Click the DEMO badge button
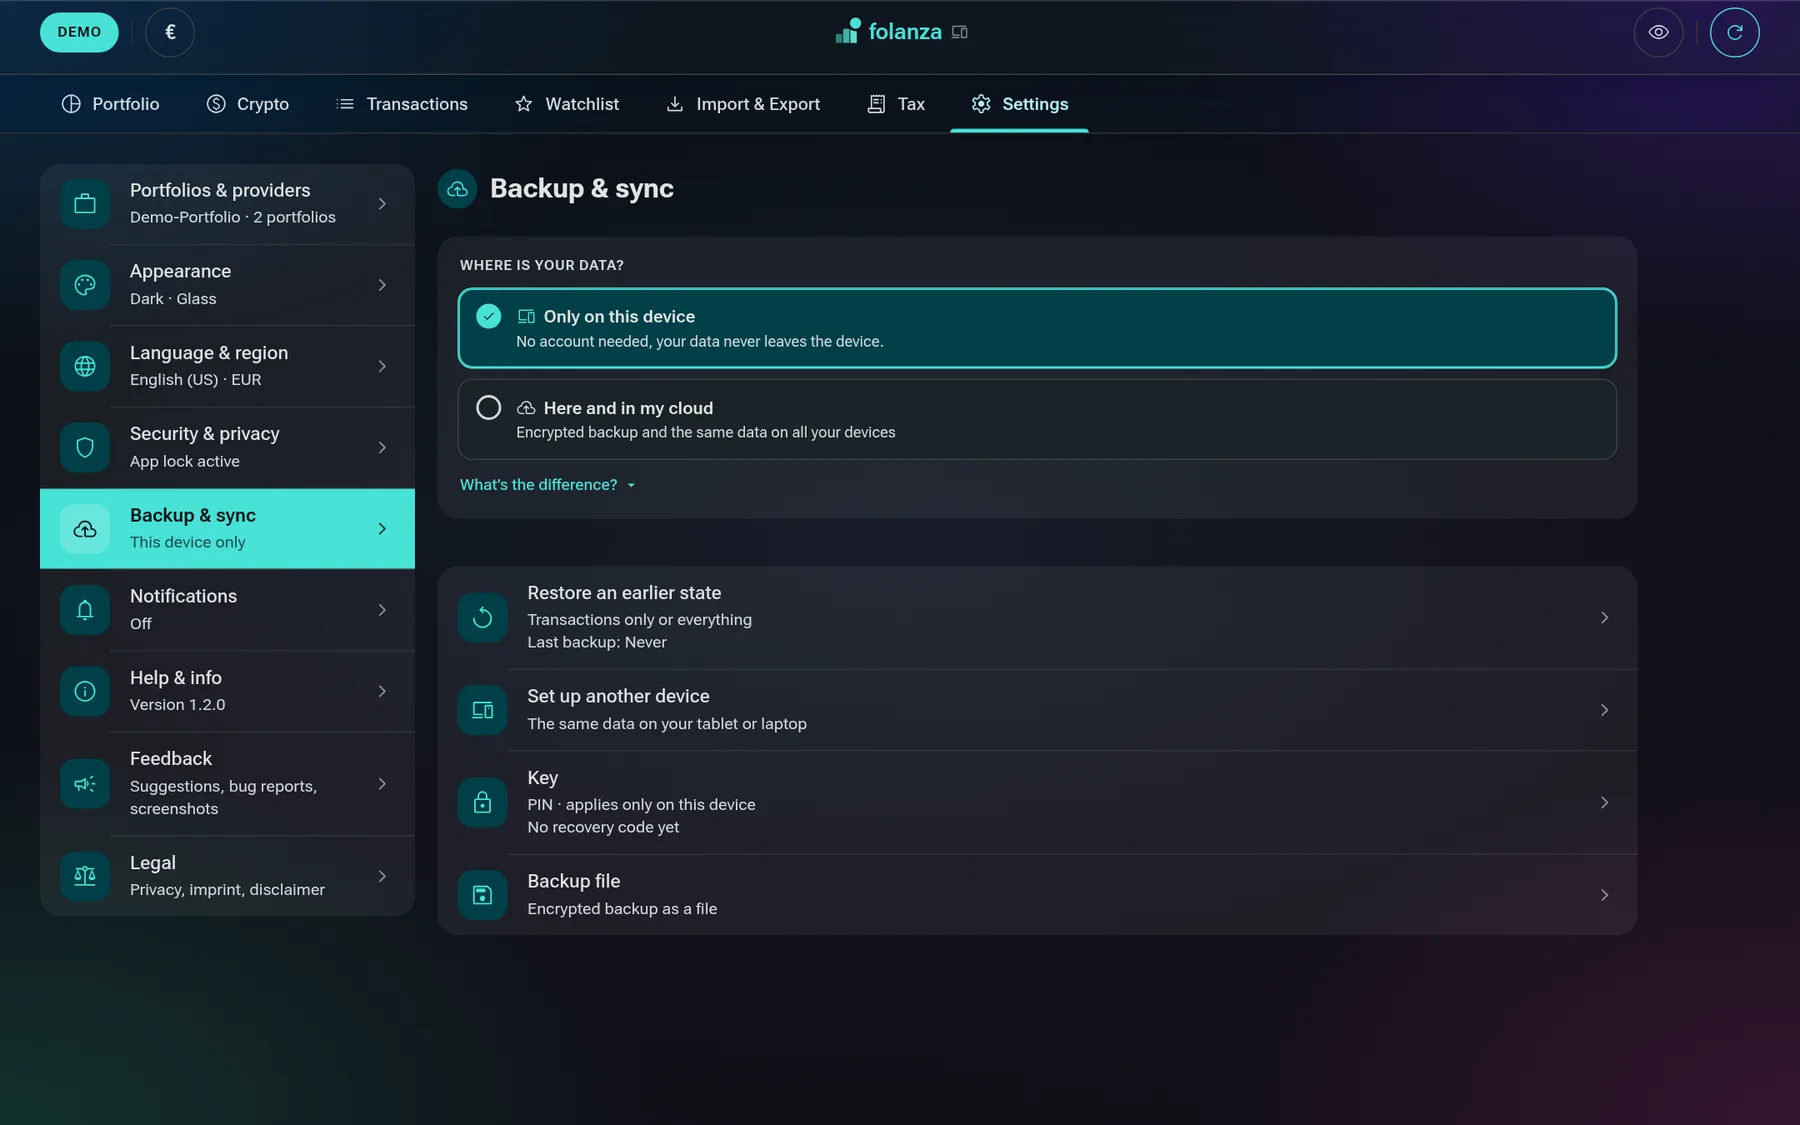 [x=79, y=32]
